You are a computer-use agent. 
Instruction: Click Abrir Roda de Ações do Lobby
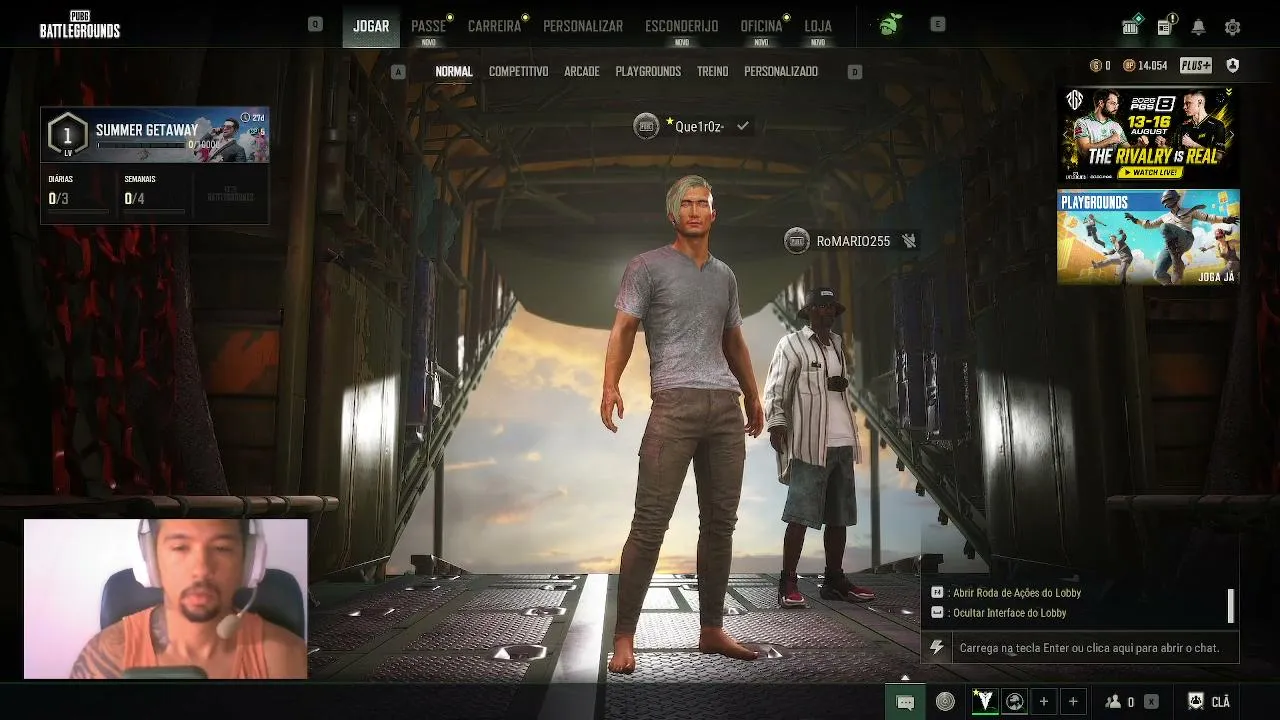pos(1017,593)
